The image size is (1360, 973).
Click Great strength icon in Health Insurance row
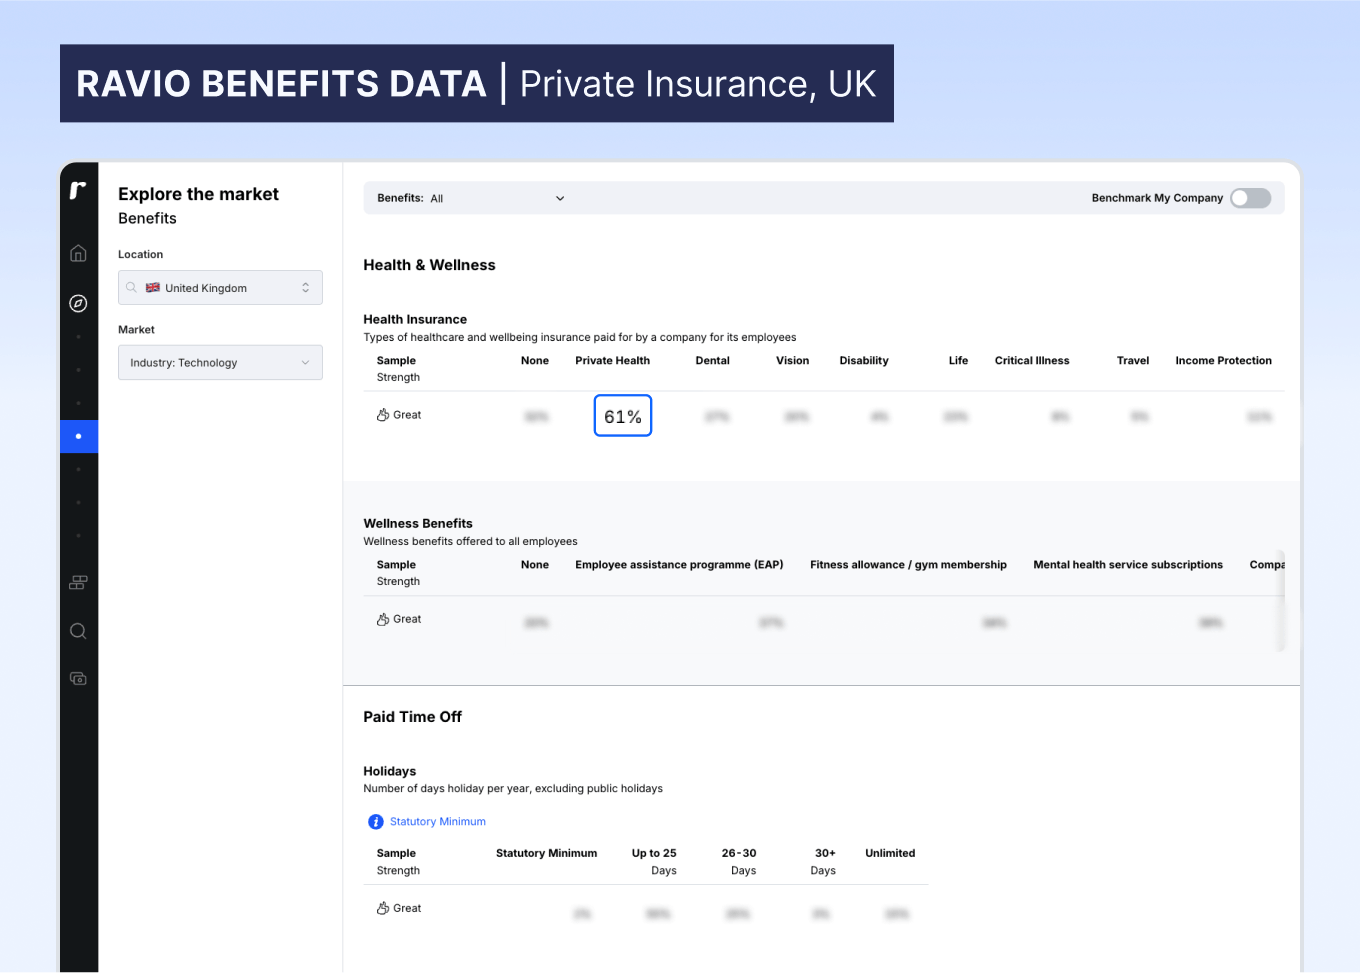click(x=383, y=415)
